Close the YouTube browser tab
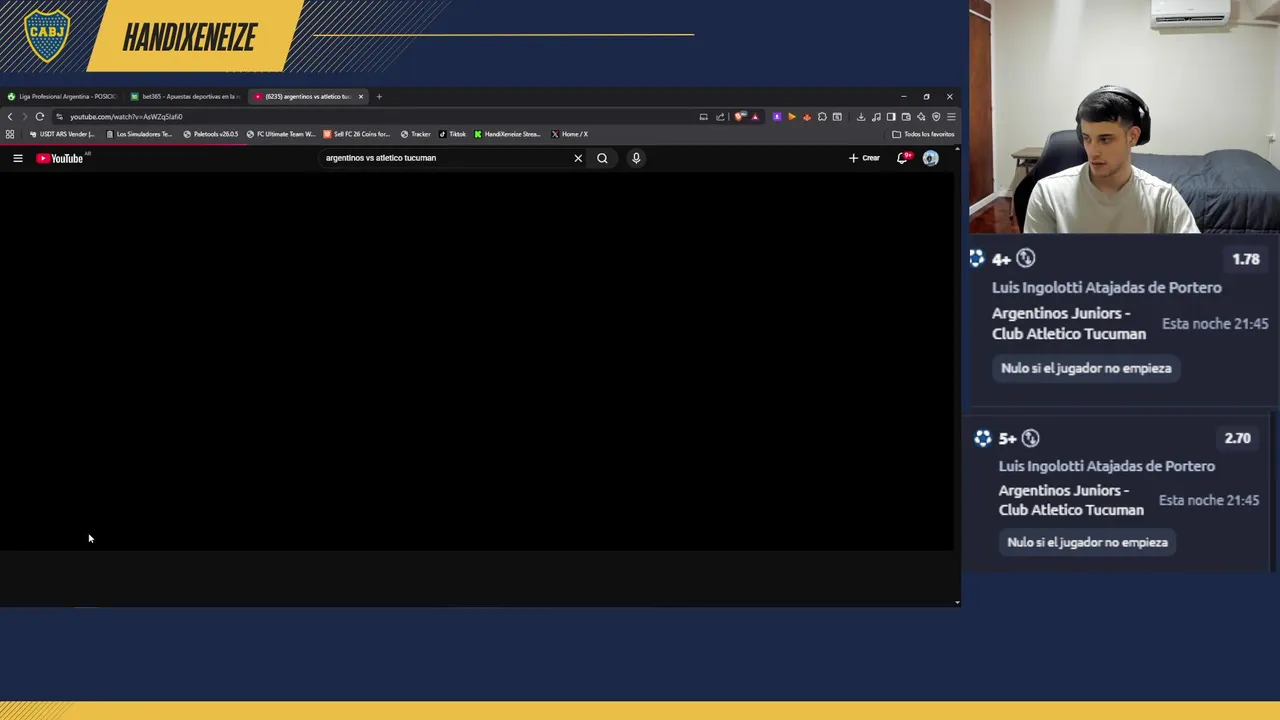Image resolution: width=1280 pixels, height=720 pixels. tap(361, 97)
